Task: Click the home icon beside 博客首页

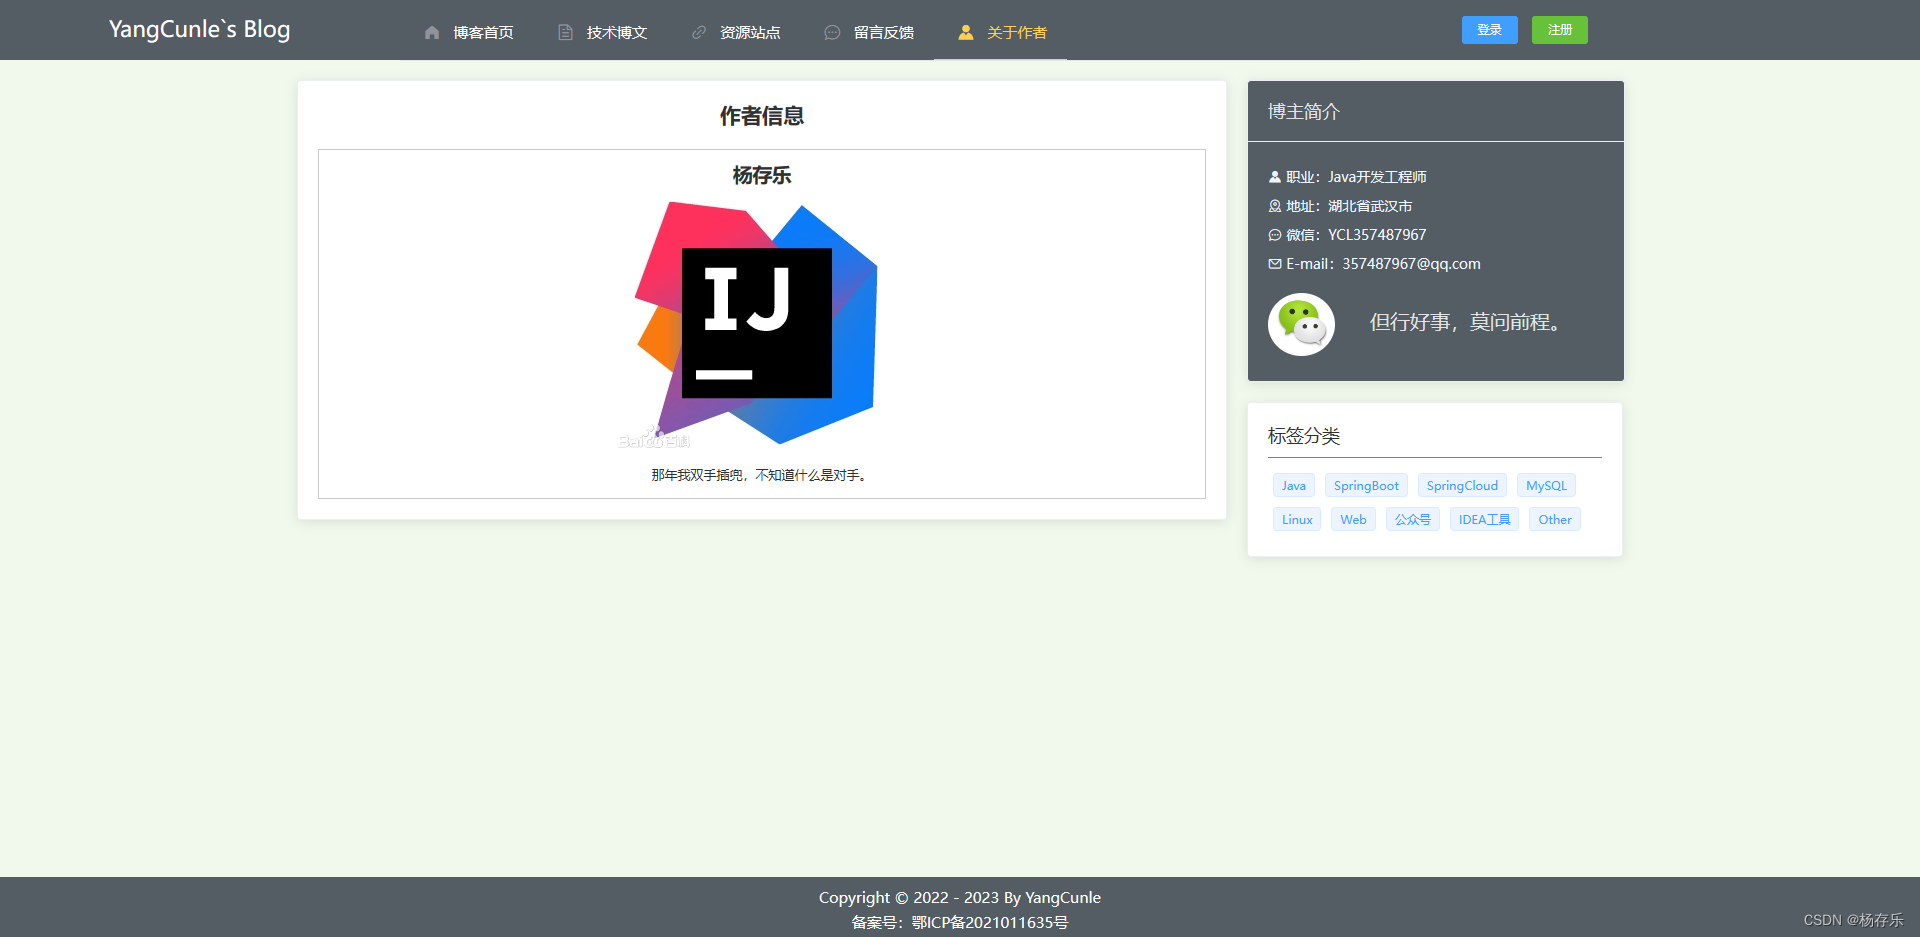Action: (x=432, y=33)
